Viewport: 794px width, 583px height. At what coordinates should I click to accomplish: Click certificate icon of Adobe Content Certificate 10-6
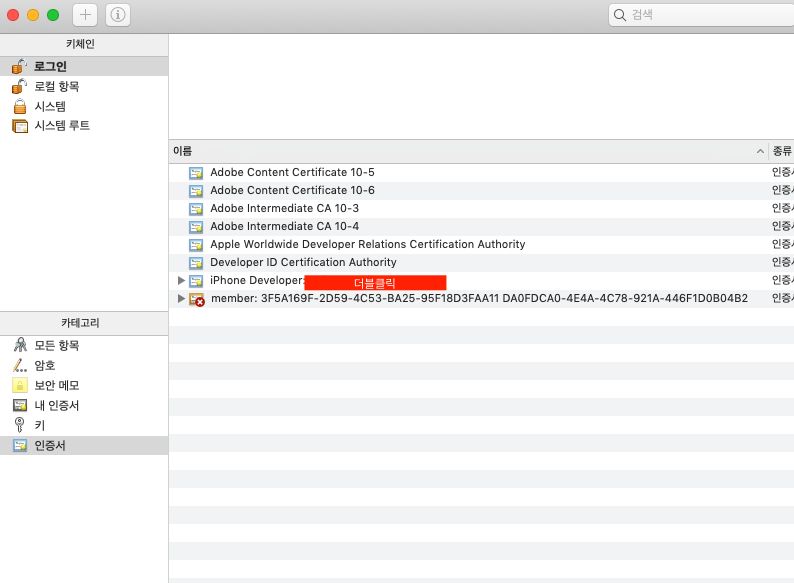pos(196,191)
